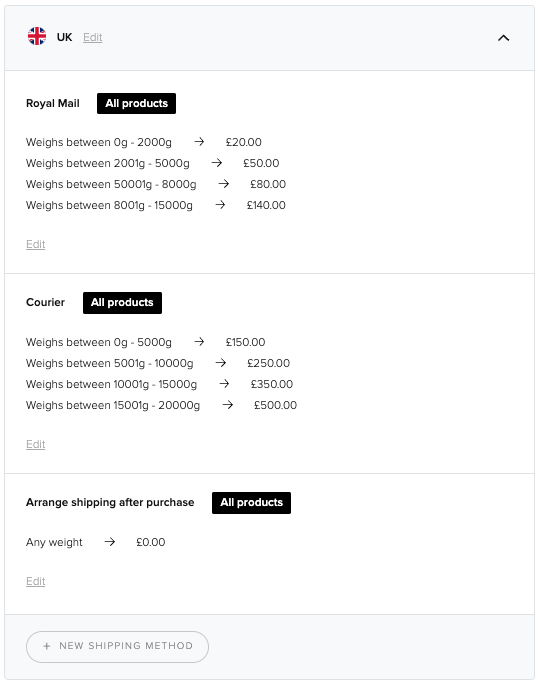Collapse the UK shipping zone section
The image size is (541, 685).
503,38
